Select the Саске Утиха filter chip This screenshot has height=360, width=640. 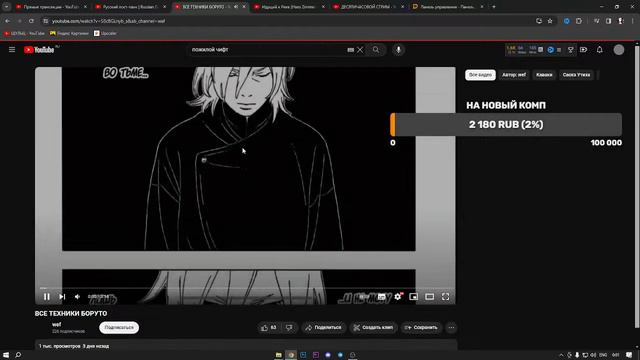click(576, 75)
